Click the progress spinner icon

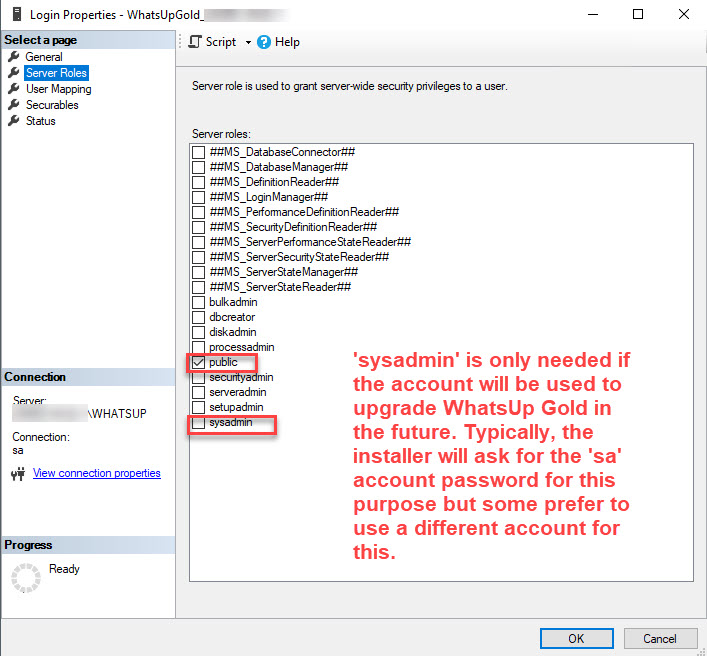(26, 578)
